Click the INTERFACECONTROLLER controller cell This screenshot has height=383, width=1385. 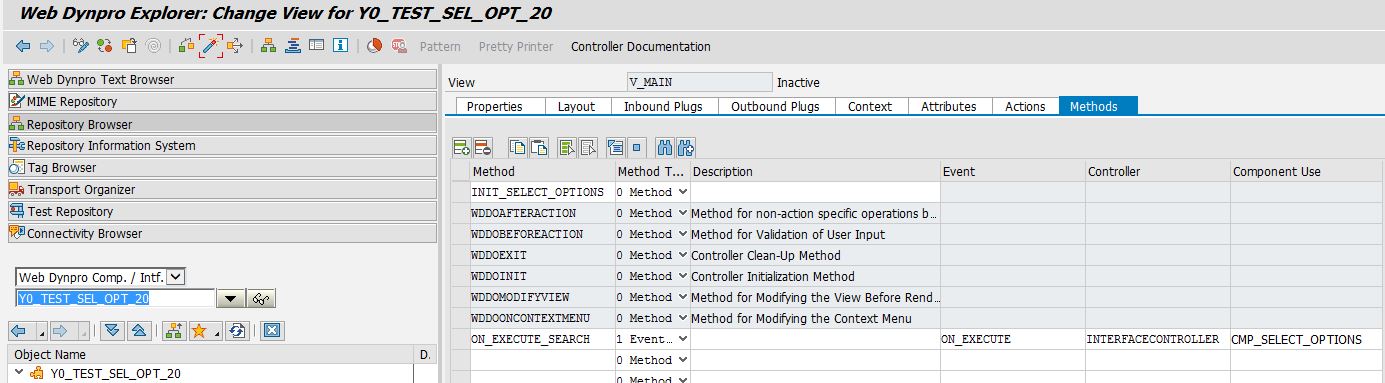click(x=1157, y=339)
